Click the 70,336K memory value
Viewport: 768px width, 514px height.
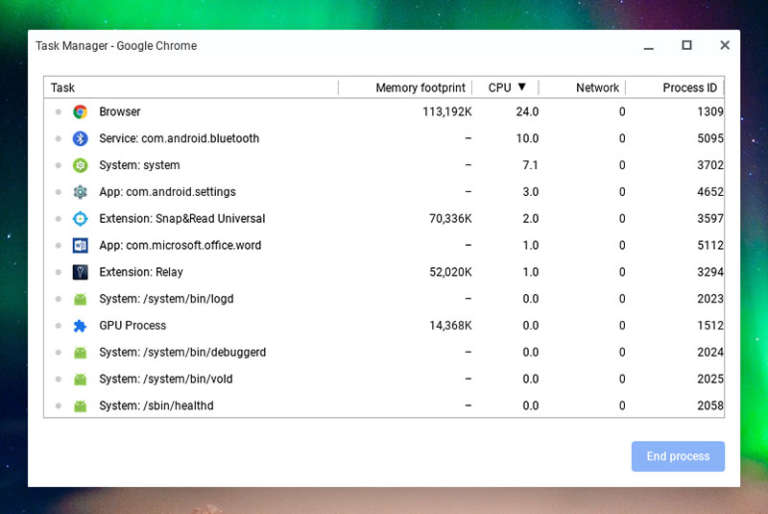tap(451, 219)
